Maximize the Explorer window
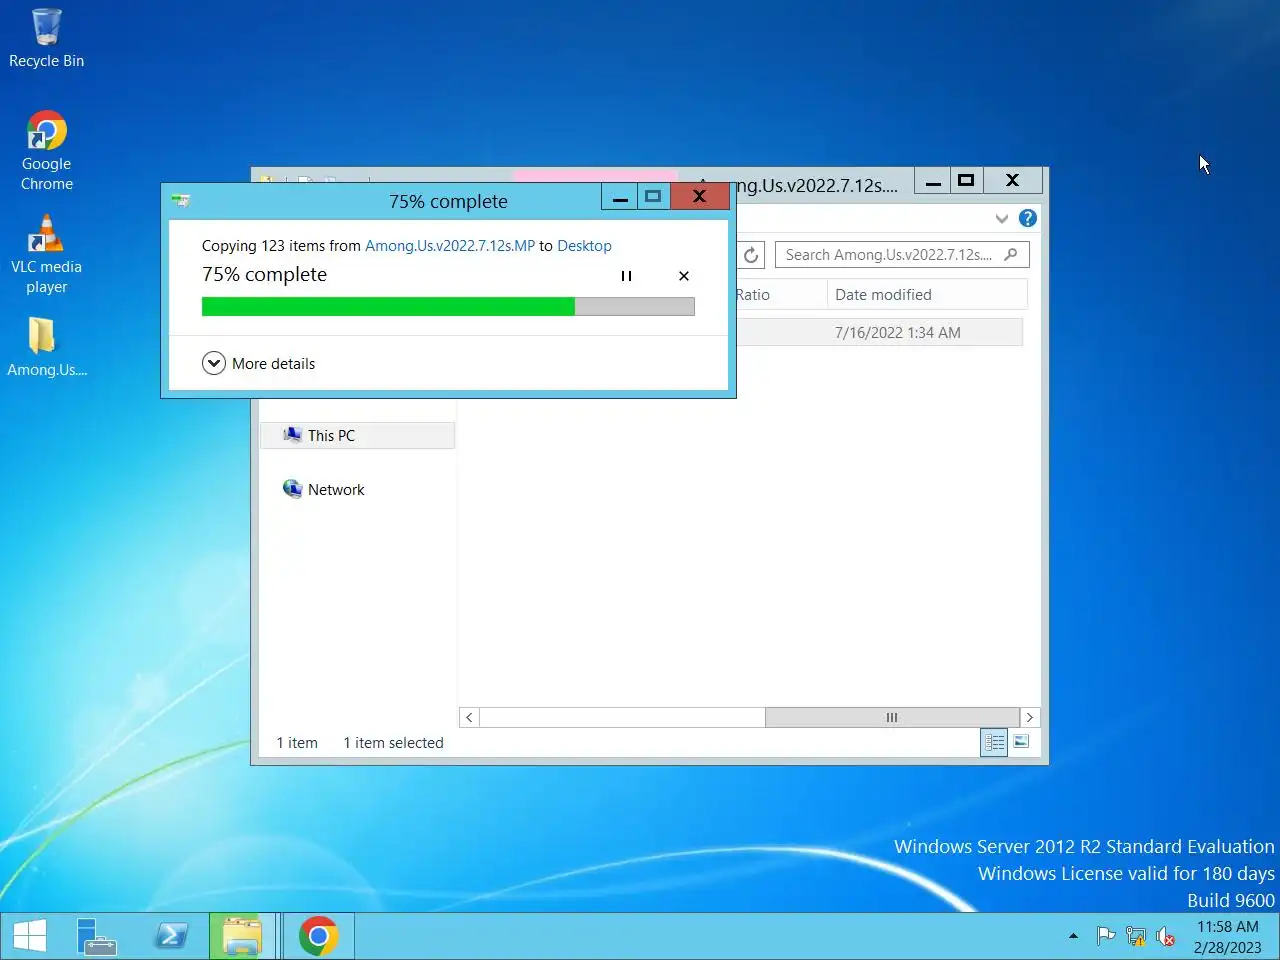The width and height of the screenshot is (1280, 960). coord(966,181)
